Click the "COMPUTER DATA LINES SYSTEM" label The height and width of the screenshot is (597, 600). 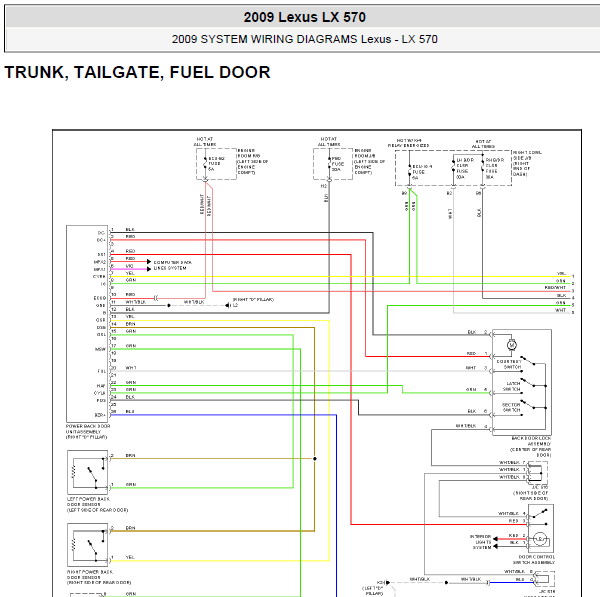click(173, 265)
